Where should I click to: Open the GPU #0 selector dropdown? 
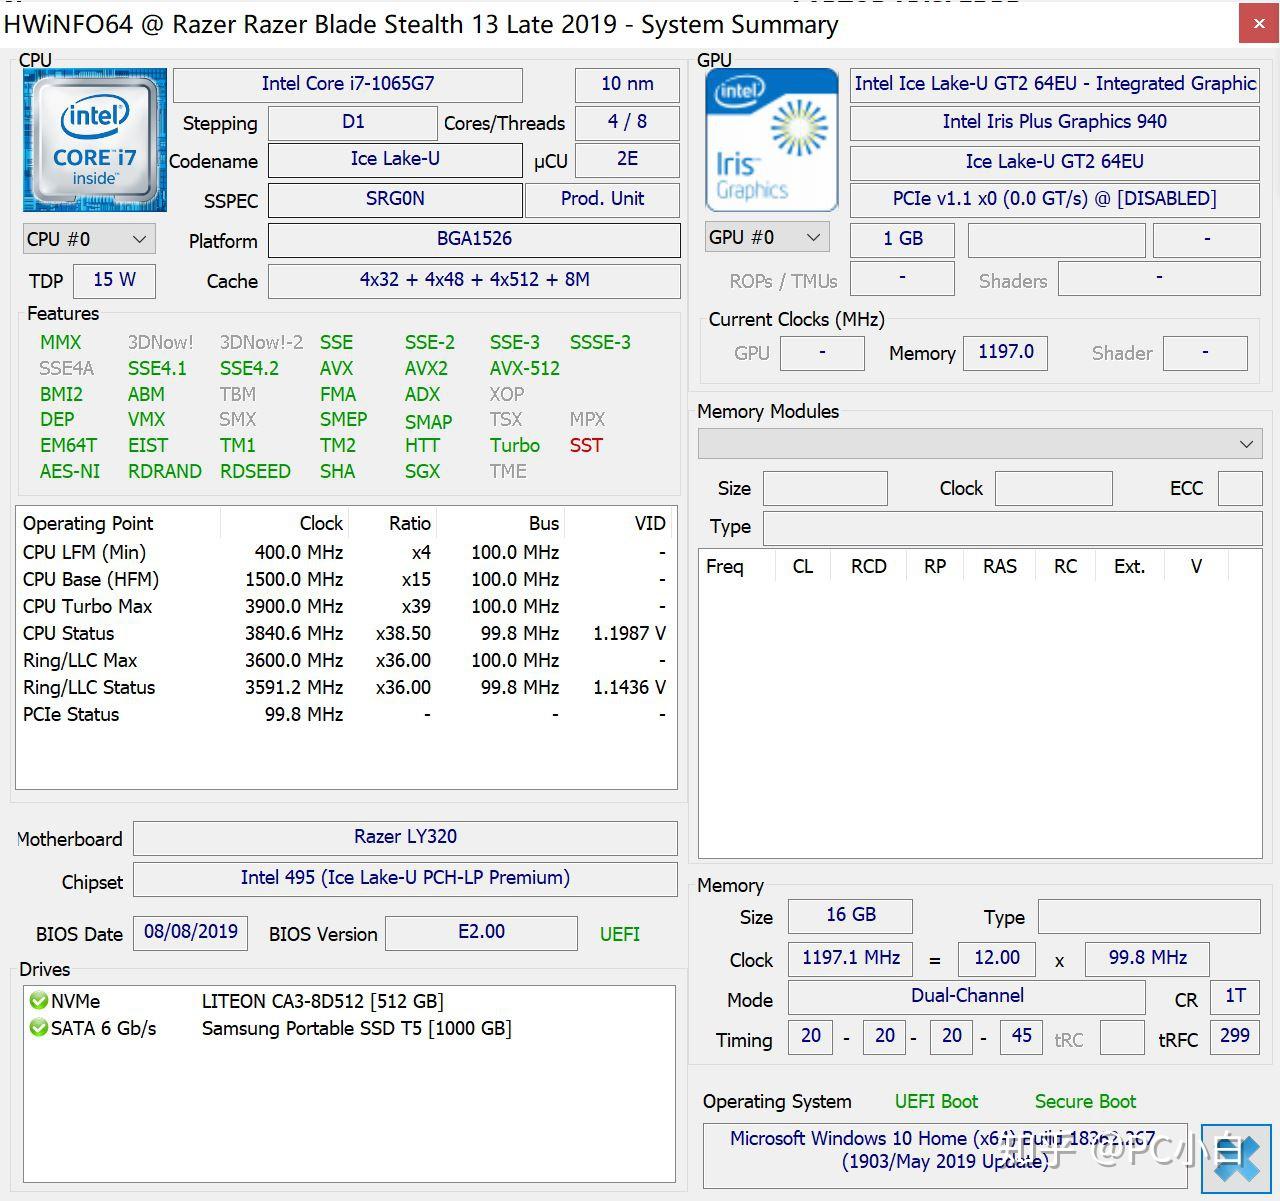767,237
